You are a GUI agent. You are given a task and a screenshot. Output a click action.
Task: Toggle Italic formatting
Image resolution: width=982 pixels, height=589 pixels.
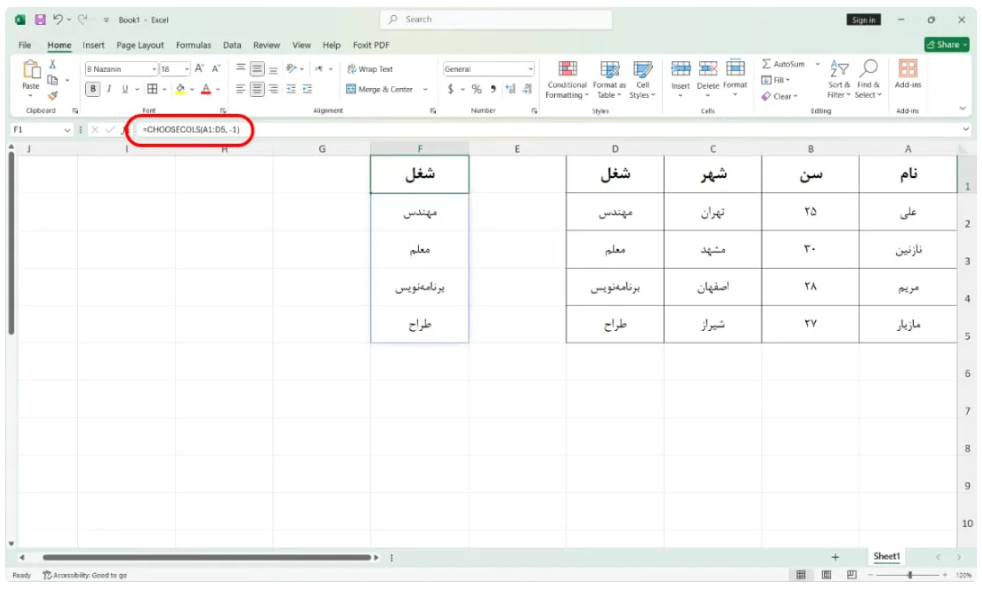pyautogui.click(x=109, y=89)
